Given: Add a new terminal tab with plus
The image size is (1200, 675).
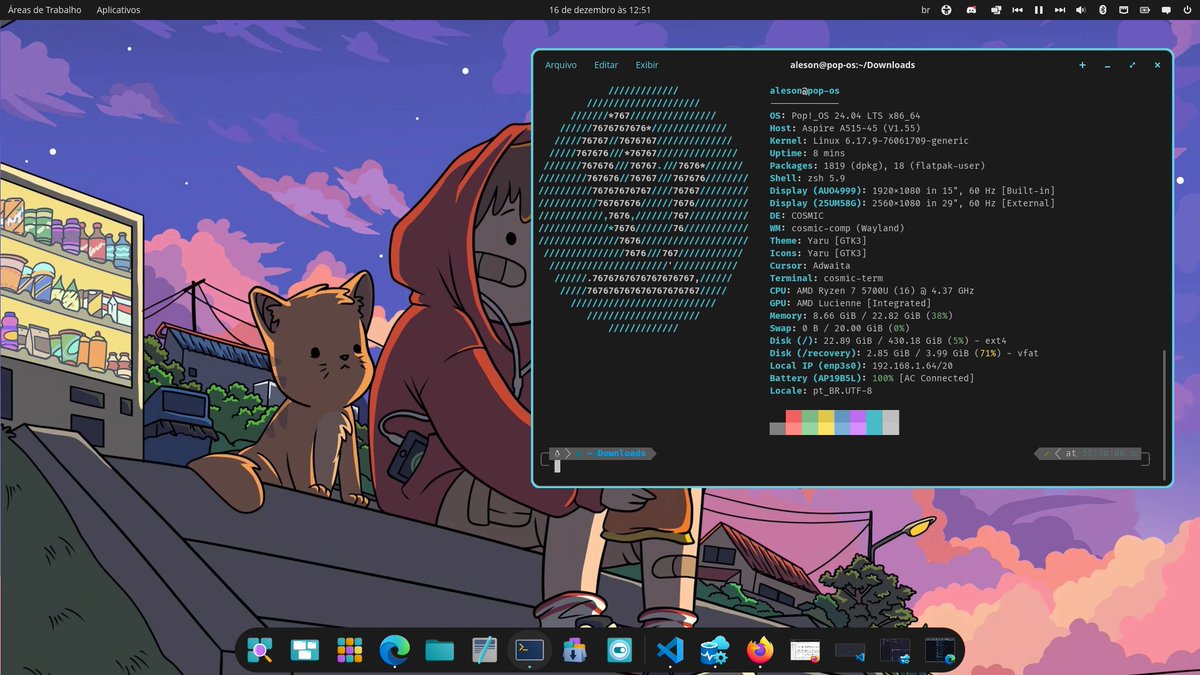Looking at the screenshot, I should (1082, 65).
